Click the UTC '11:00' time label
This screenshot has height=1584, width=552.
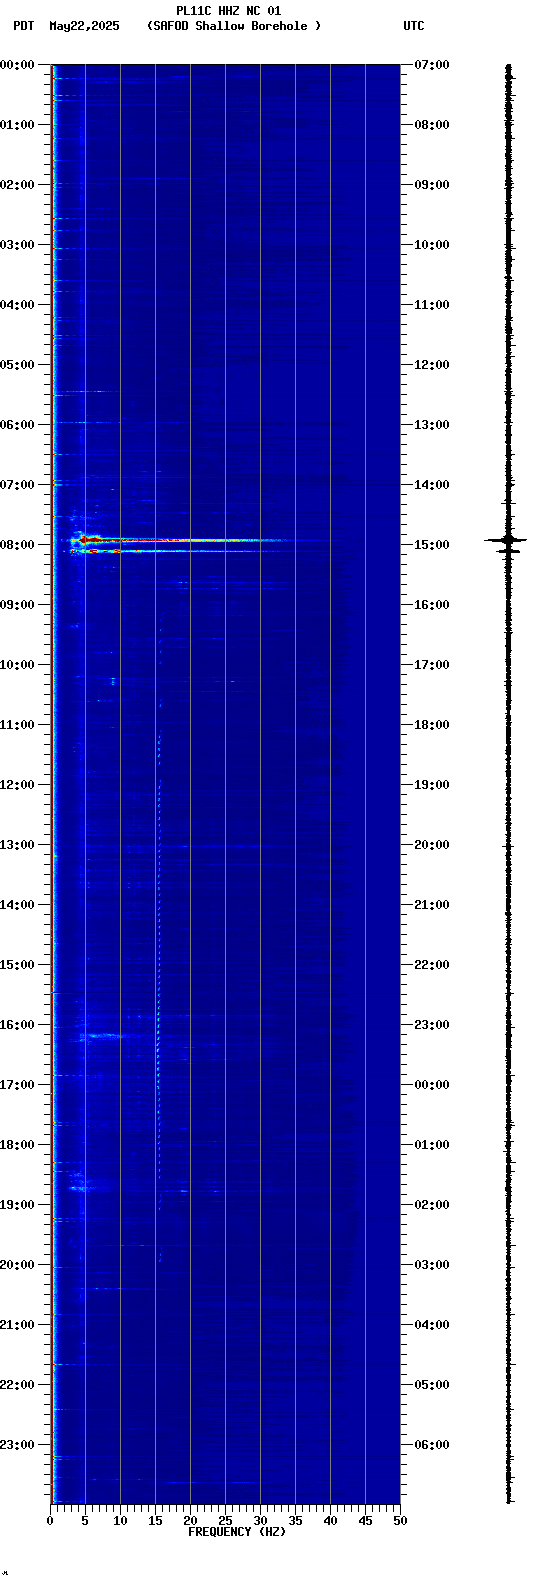click(432, 305)
